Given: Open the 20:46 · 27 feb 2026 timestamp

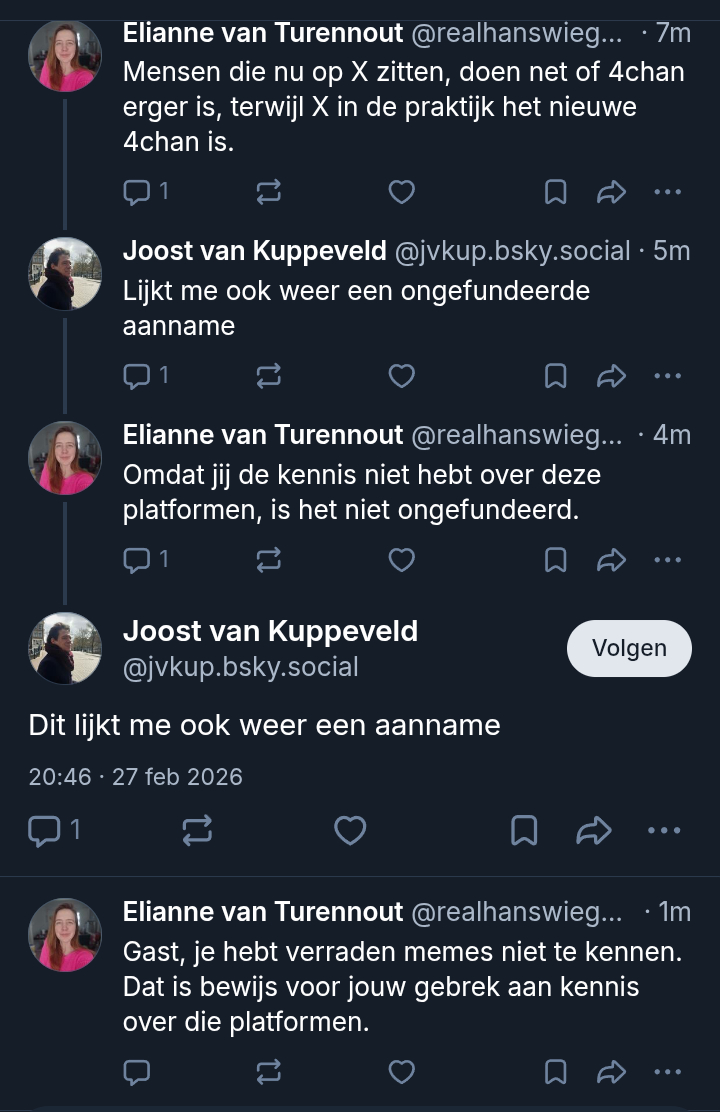Looking at the screenshot, I should (x=135, y=777).
